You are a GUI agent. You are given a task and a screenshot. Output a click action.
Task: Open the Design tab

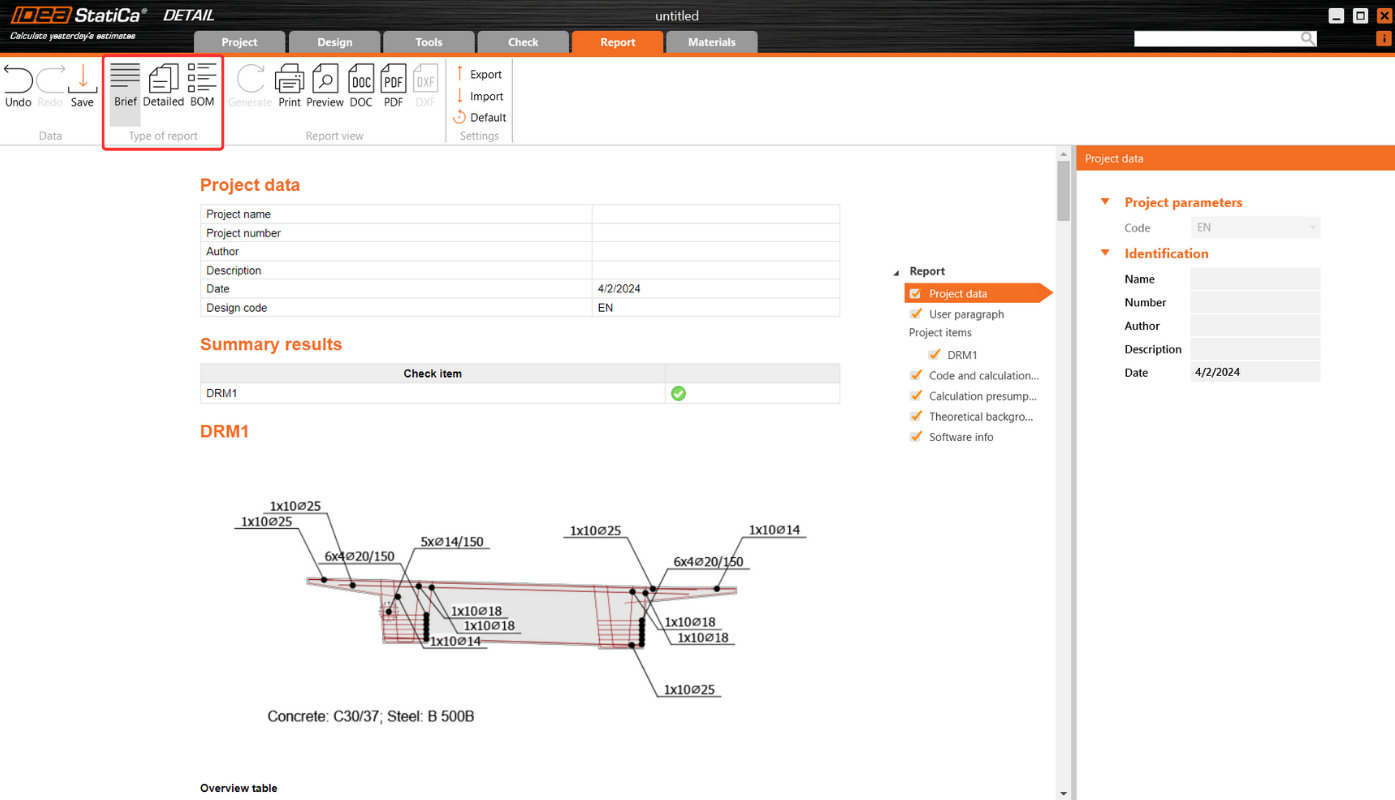coord(334,42)
